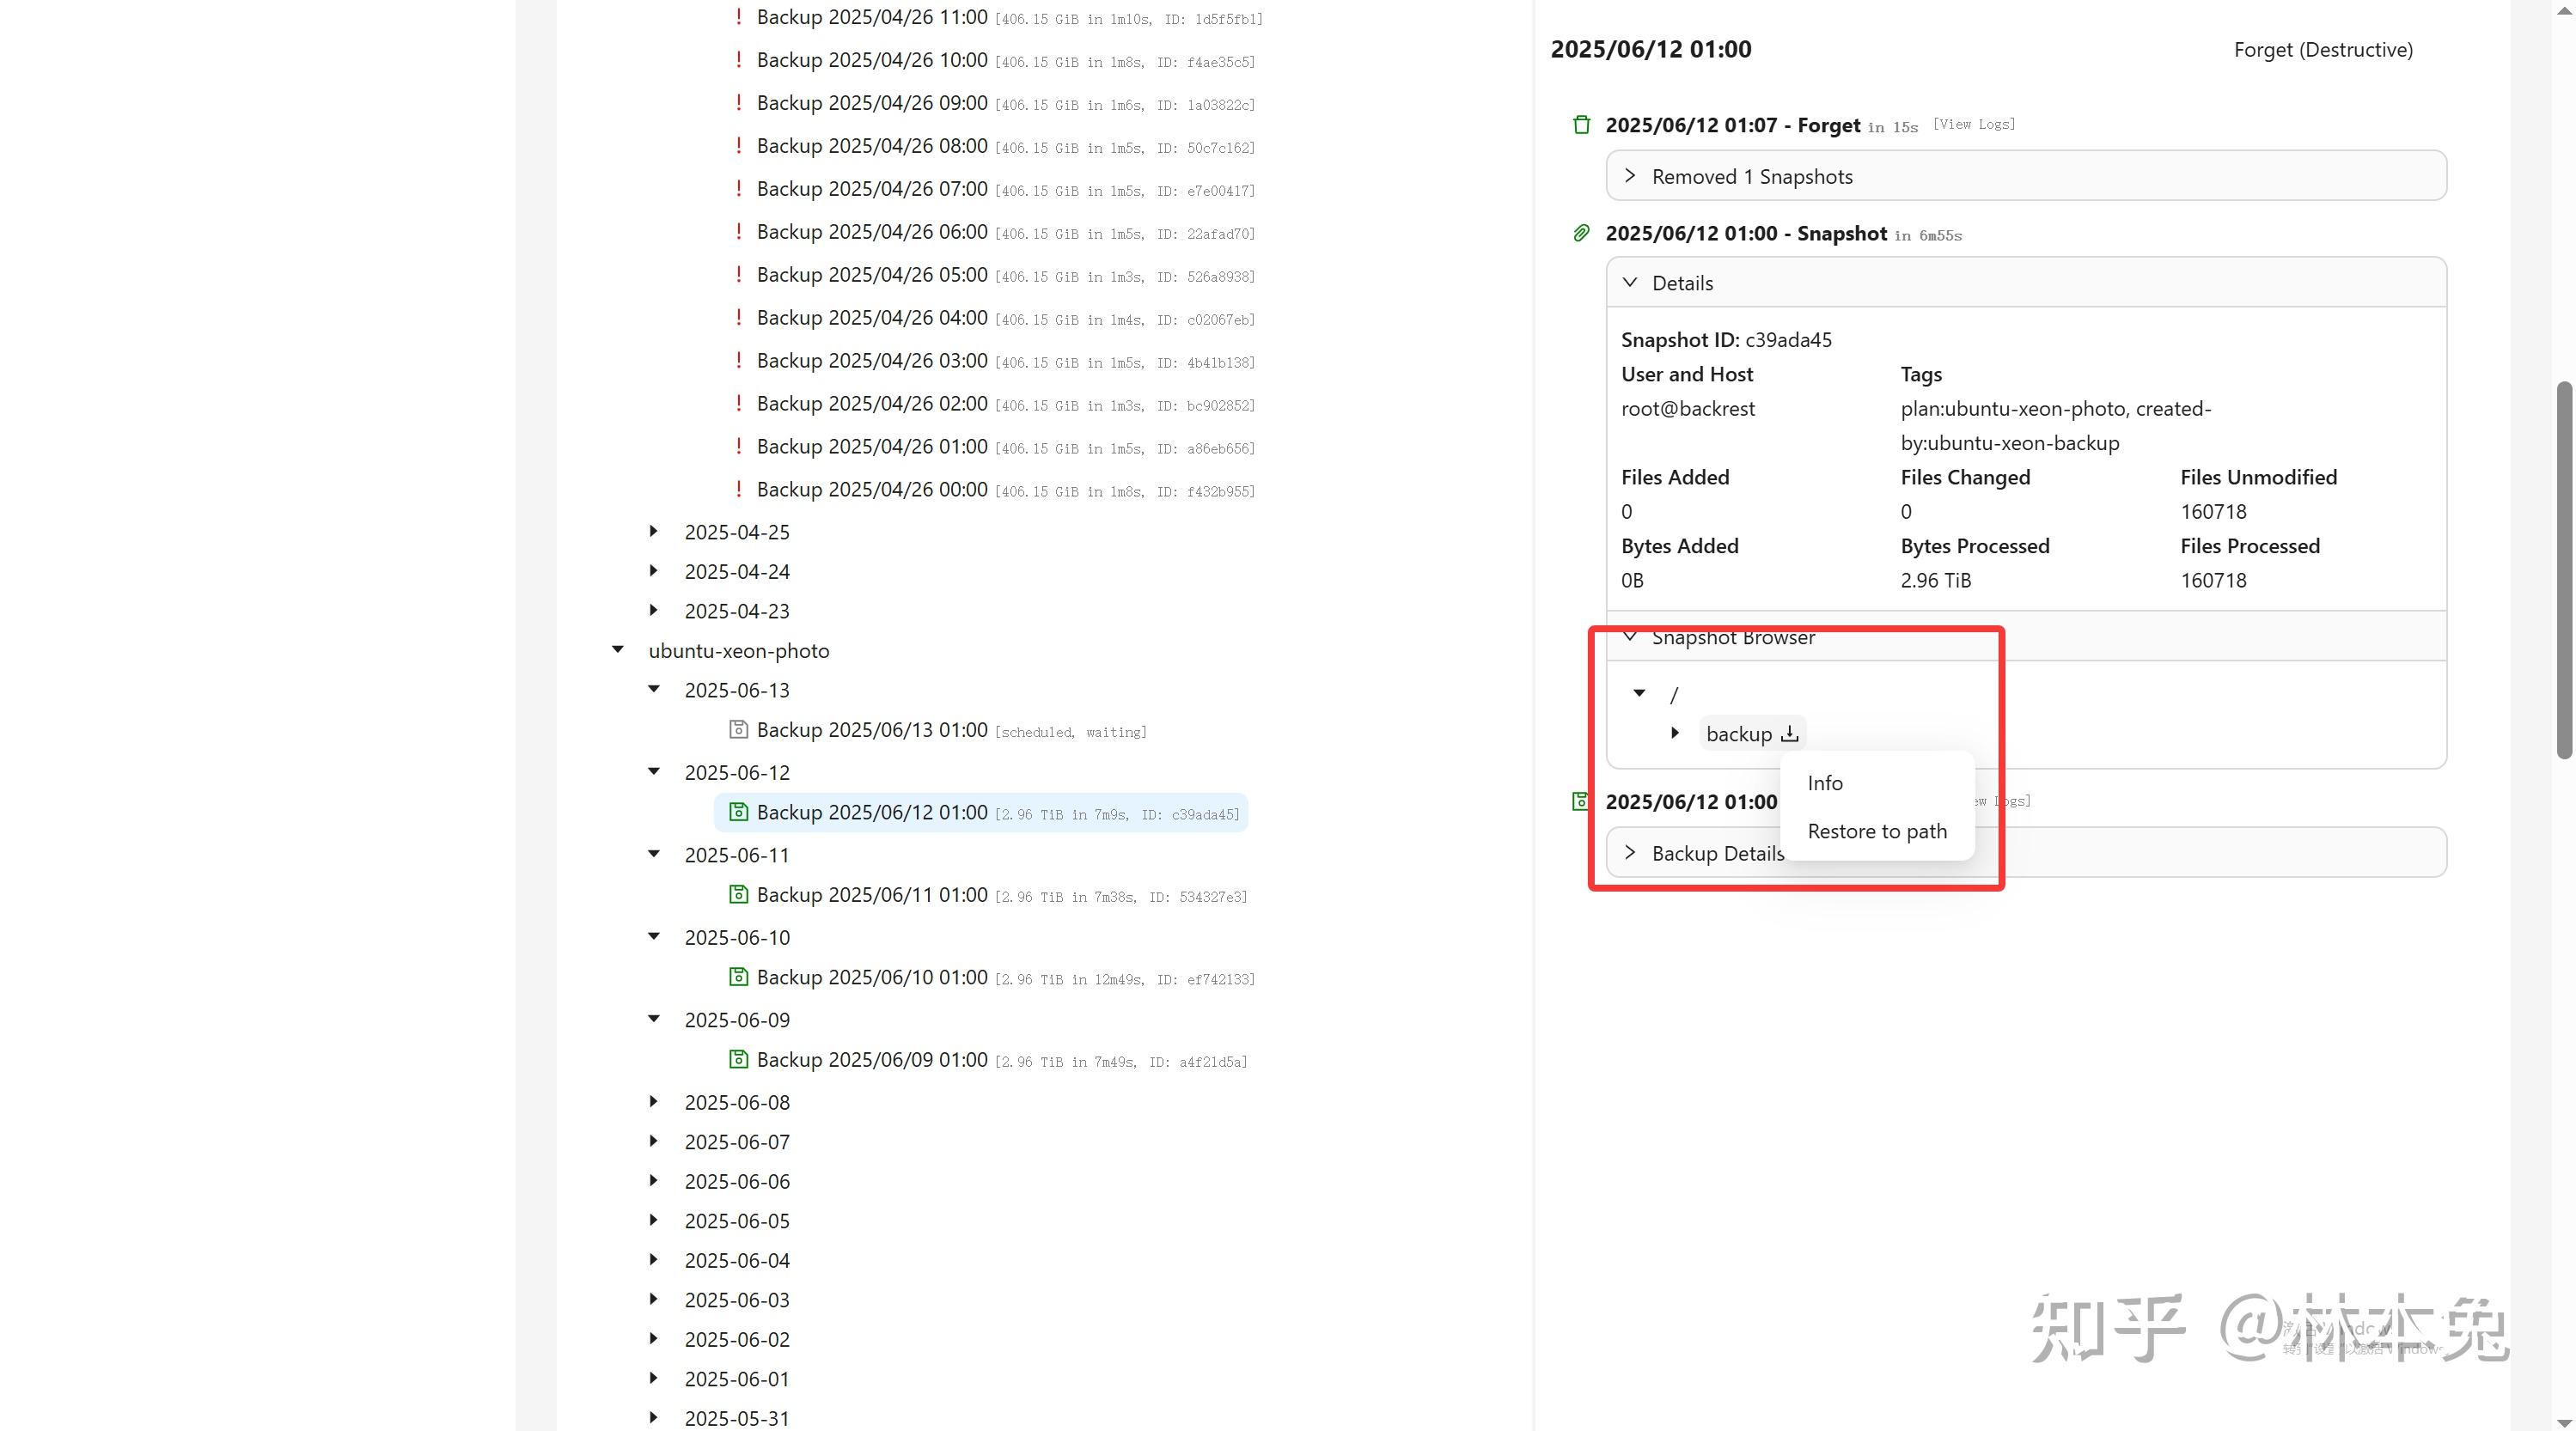Click red error icon of Backup 2025/04/26 11:00
The height and width of the screenshot is (1431, 2576).
[738, 17]
